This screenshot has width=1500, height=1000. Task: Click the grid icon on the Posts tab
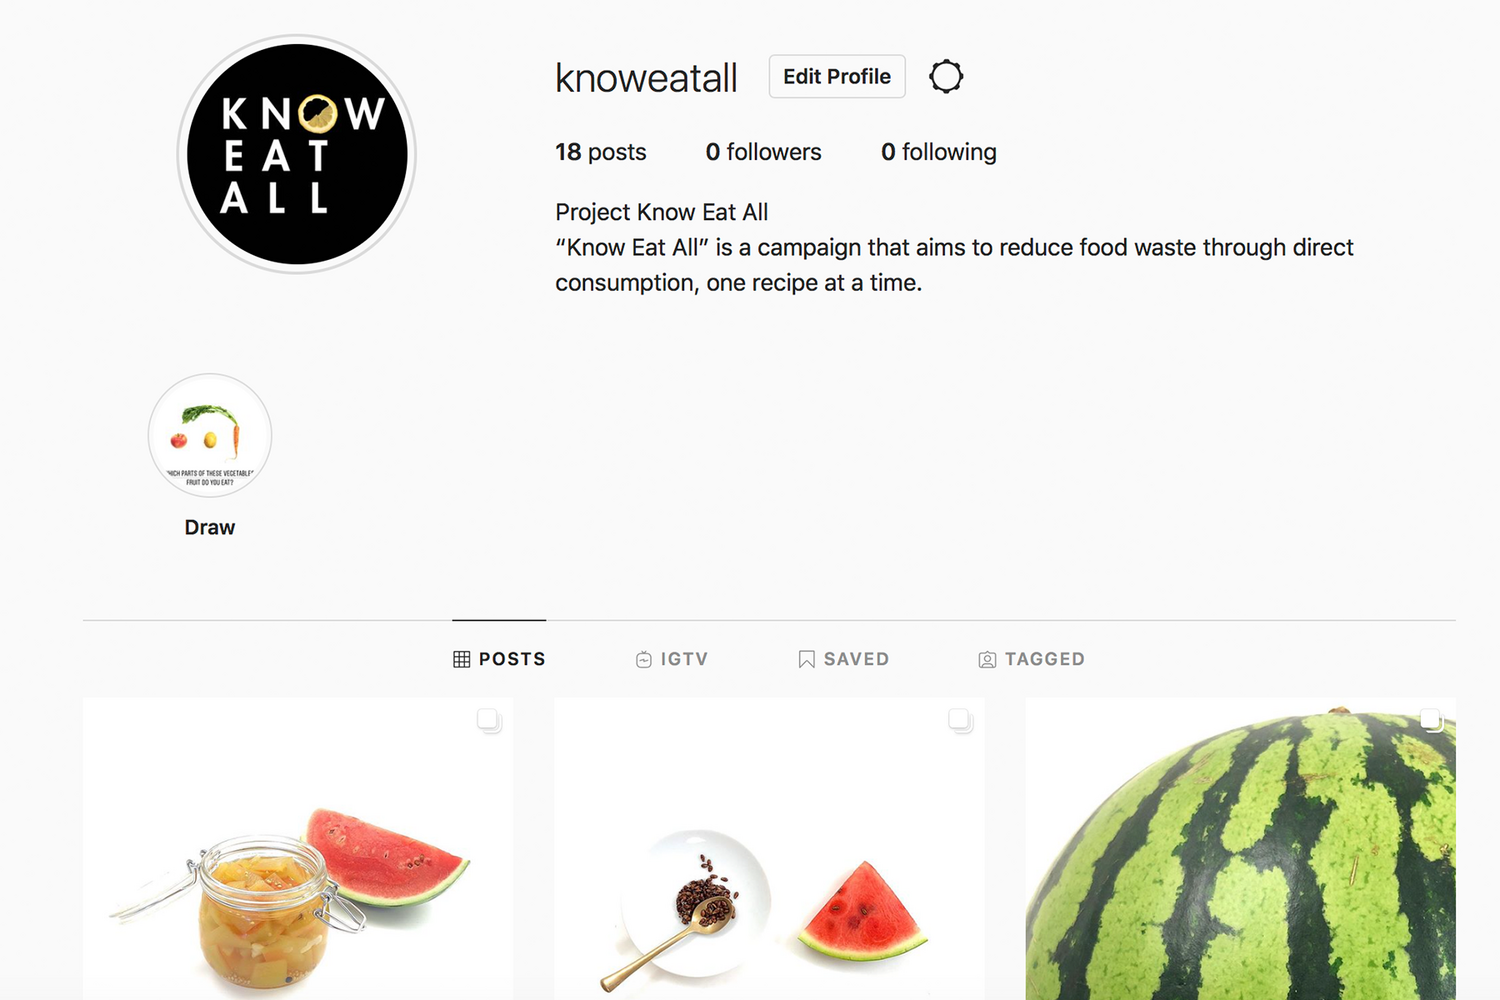461,659
